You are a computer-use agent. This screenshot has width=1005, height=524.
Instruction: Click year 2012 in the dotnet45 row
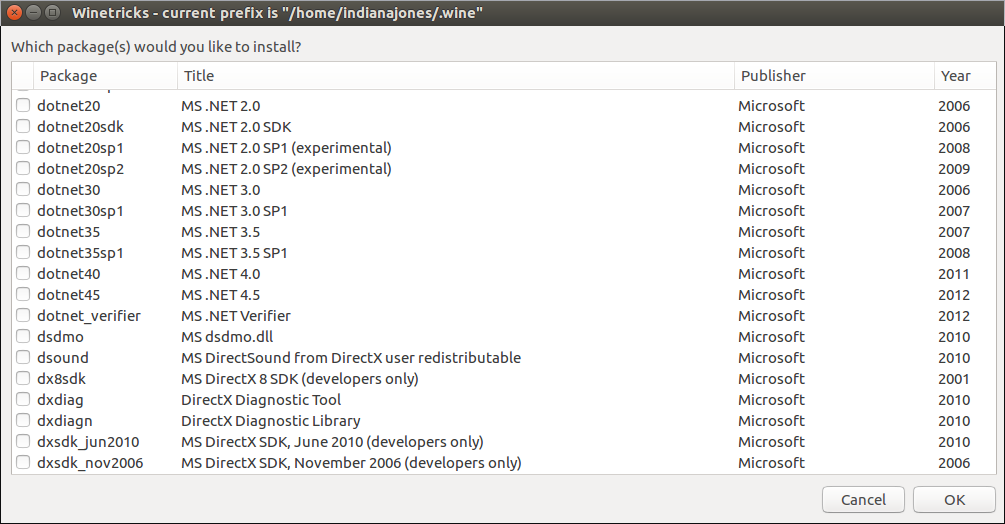coord(954,295)
